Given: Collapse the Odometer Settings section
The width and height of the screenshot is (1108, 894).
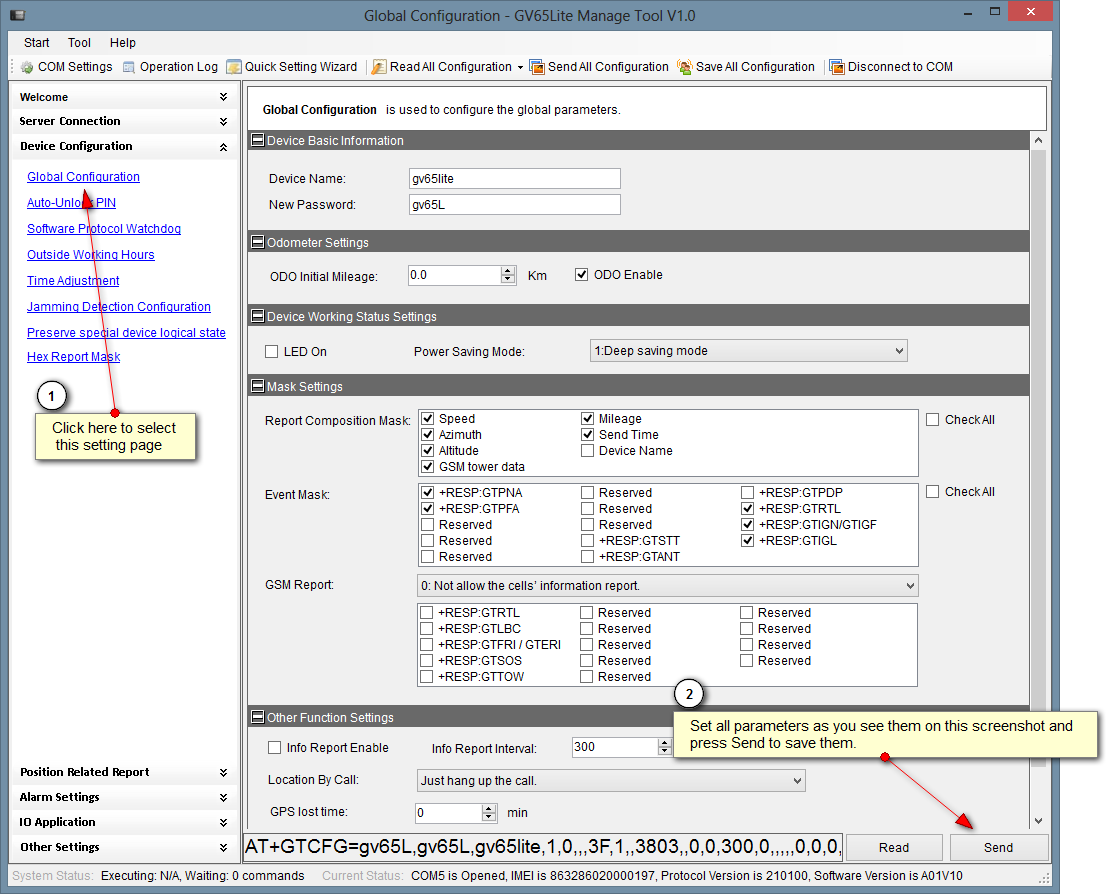Looking at the screenshot, I should (258, 242).
